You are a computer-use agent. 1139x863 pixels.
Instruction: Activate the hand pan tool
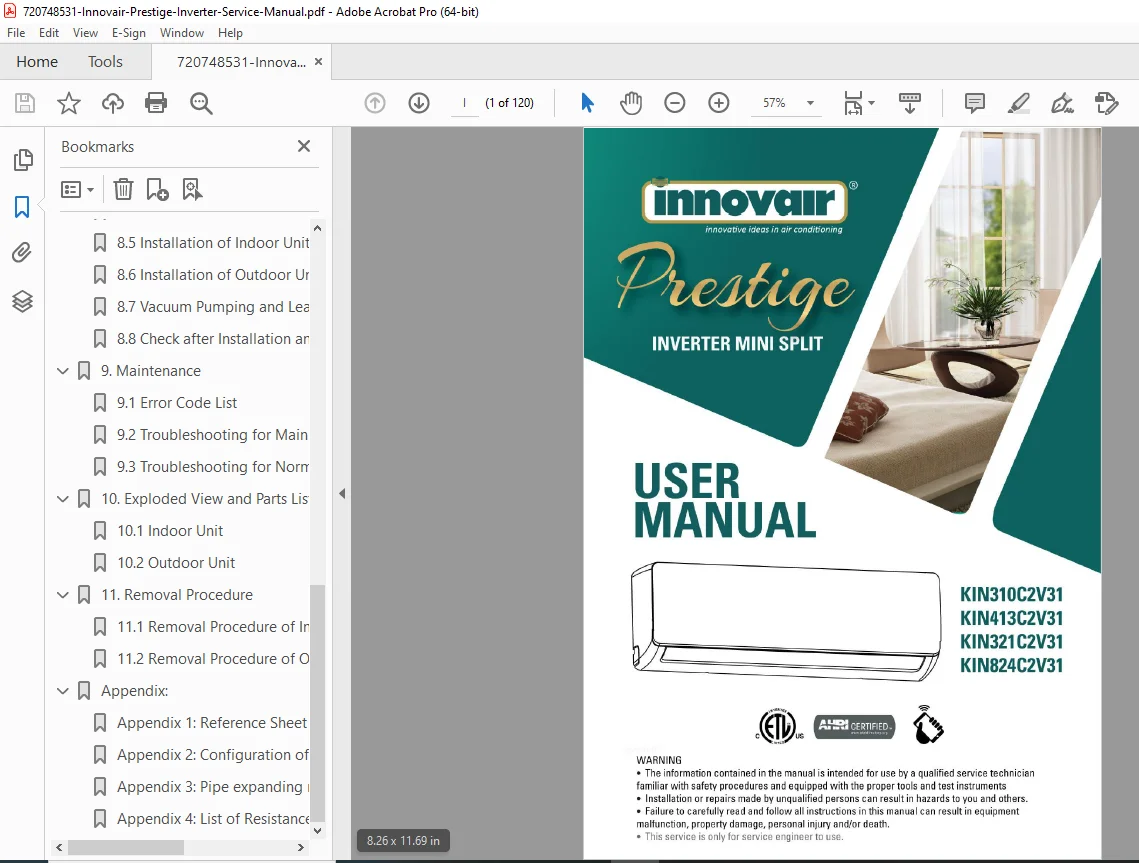pyautogui.click(x=631, y=103)
